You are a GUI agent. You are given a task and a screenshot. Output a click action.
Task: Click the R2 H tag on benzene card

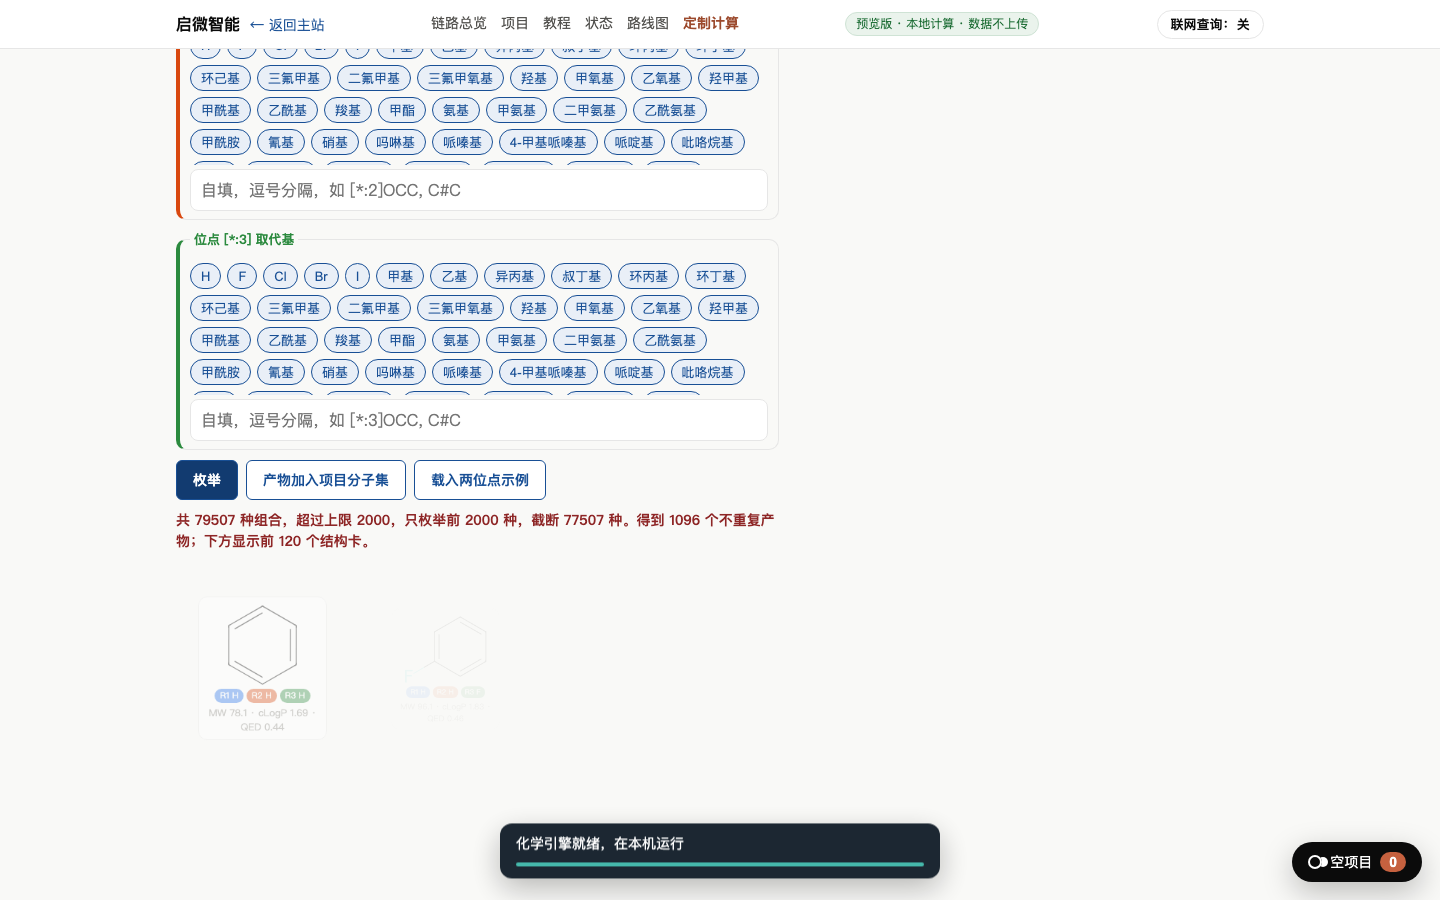point(262,695)
